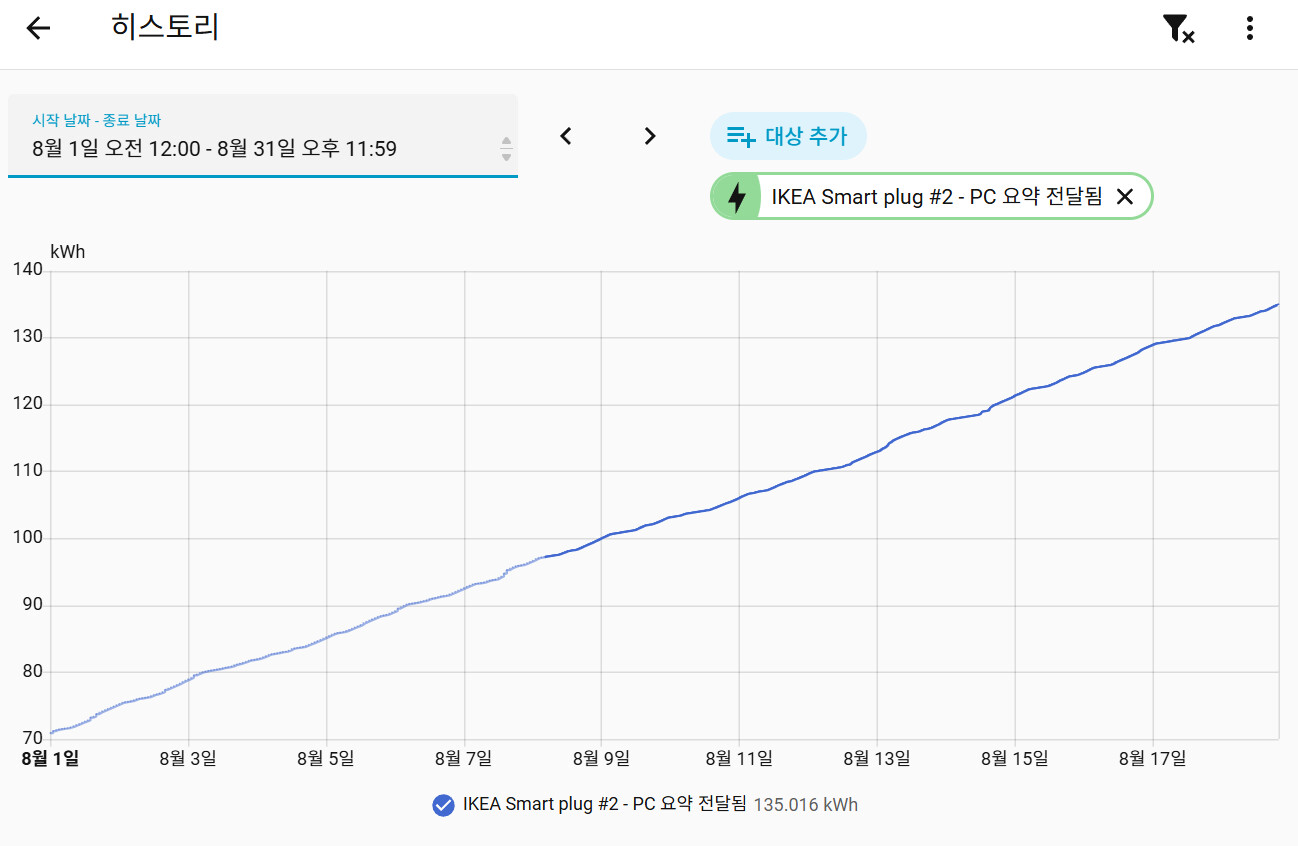Click the 8월 9일 axis label
This screenshot has width=1298, height=846.
(602, 758)
